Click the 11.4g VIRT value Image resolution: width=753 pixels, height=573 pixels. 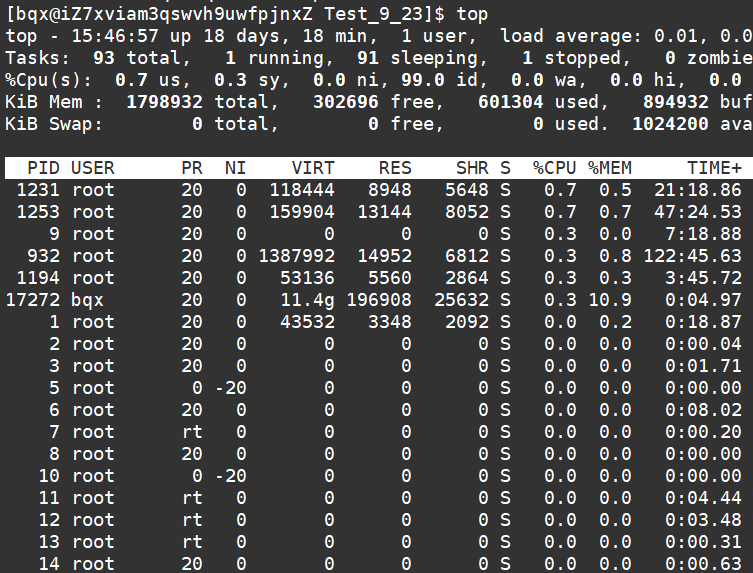[307, 300]
